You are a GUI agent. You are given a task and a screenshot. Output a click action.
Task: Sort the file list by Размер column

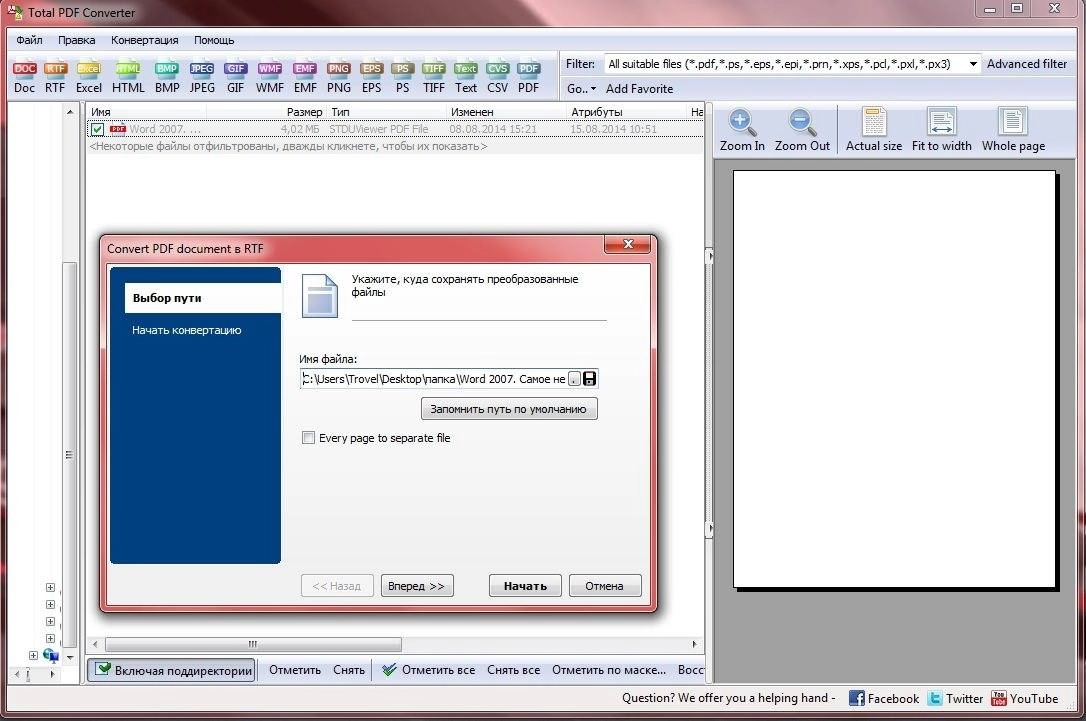[x=265, y=112]
